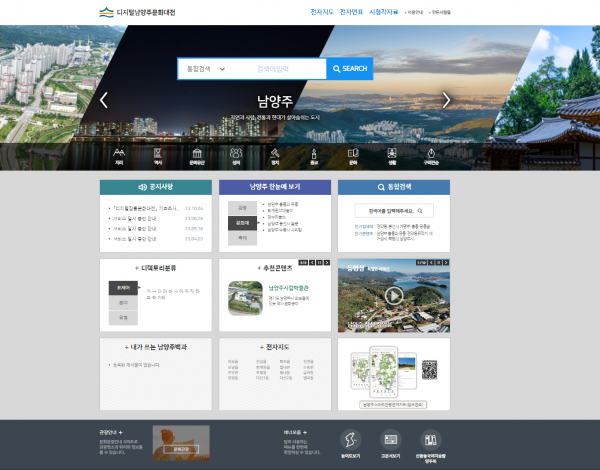Select the 토픽어 tab in 디렉토리분류
Screen dimensions: 600x470
(123, 286)
